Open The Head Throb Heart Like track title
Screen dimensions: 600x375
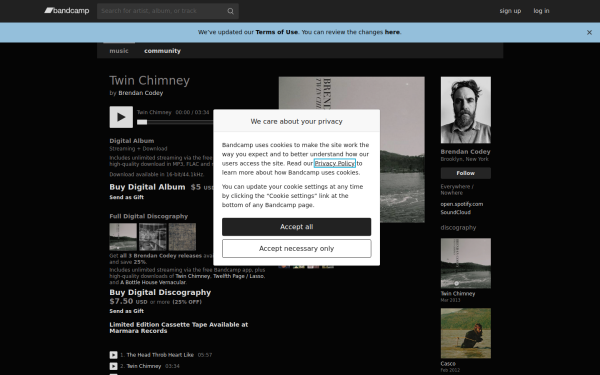tap(160, 355)
